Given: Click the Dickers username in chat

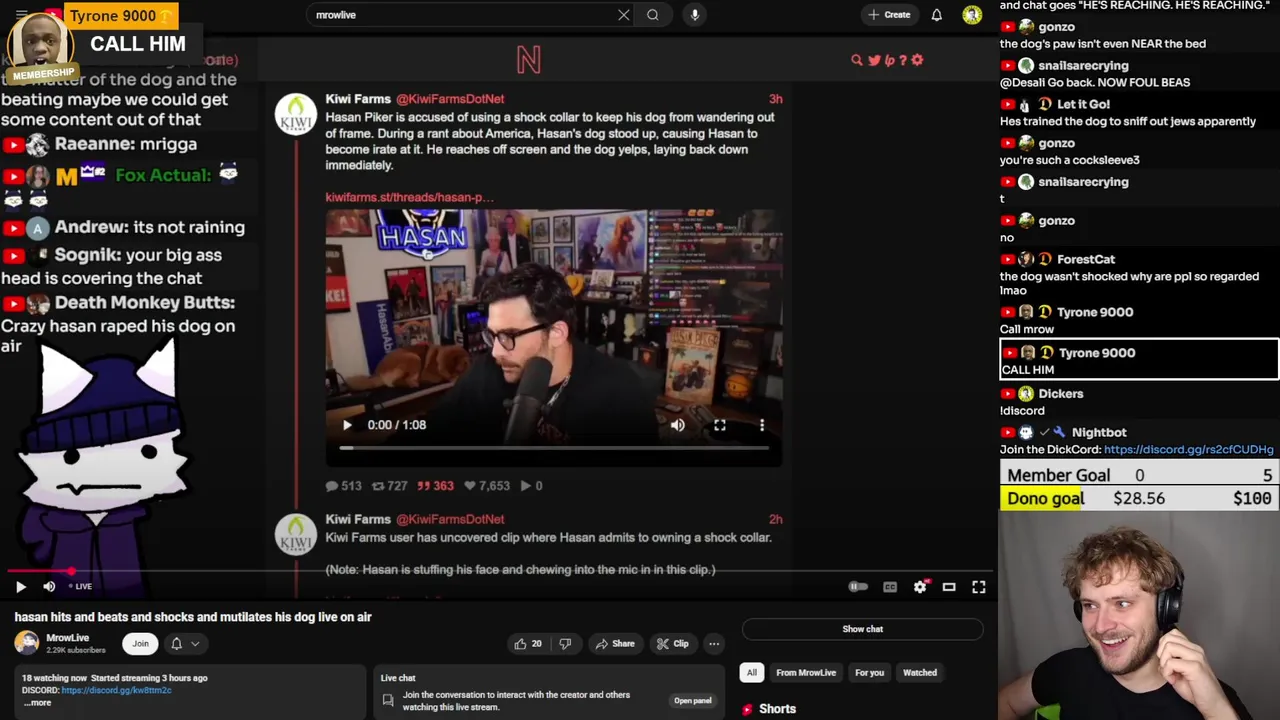Looking at the screenshot, I should click(1061, 394).
